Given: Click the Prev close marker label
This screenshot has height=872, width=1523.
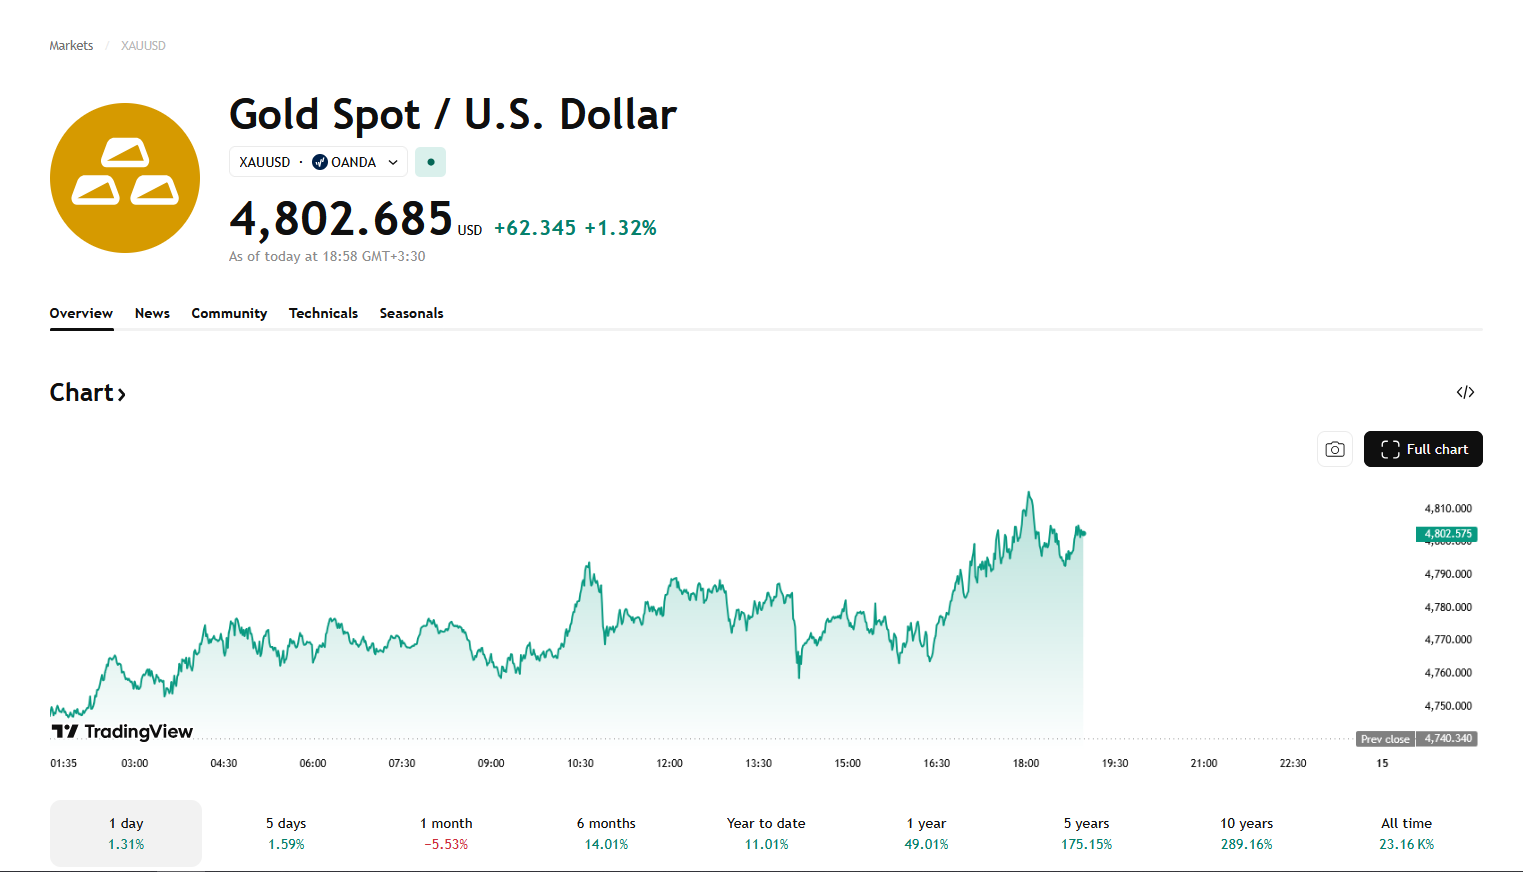Looking at the screenshot, I should tap(1385, 739).
